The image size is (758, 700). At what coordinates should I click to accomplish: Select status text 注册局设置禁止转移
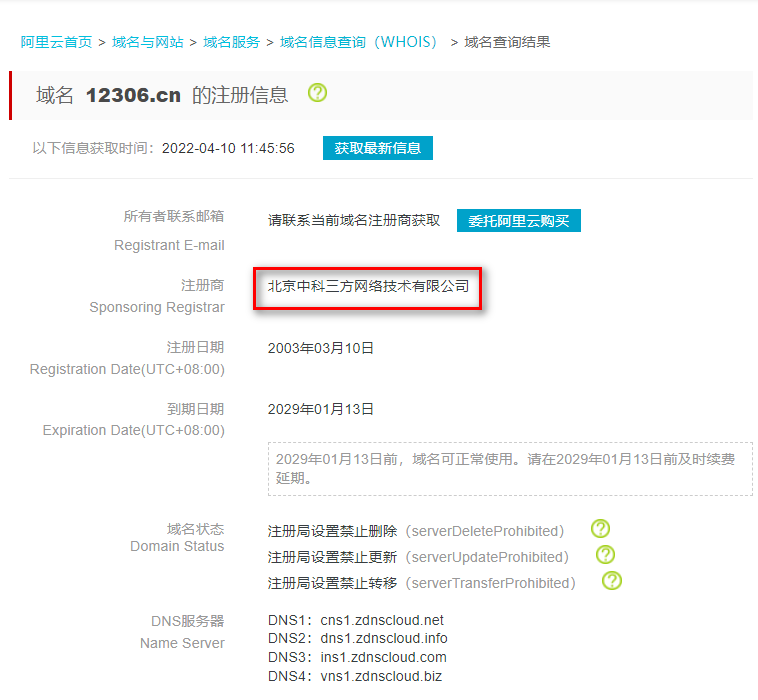[332, 583]
